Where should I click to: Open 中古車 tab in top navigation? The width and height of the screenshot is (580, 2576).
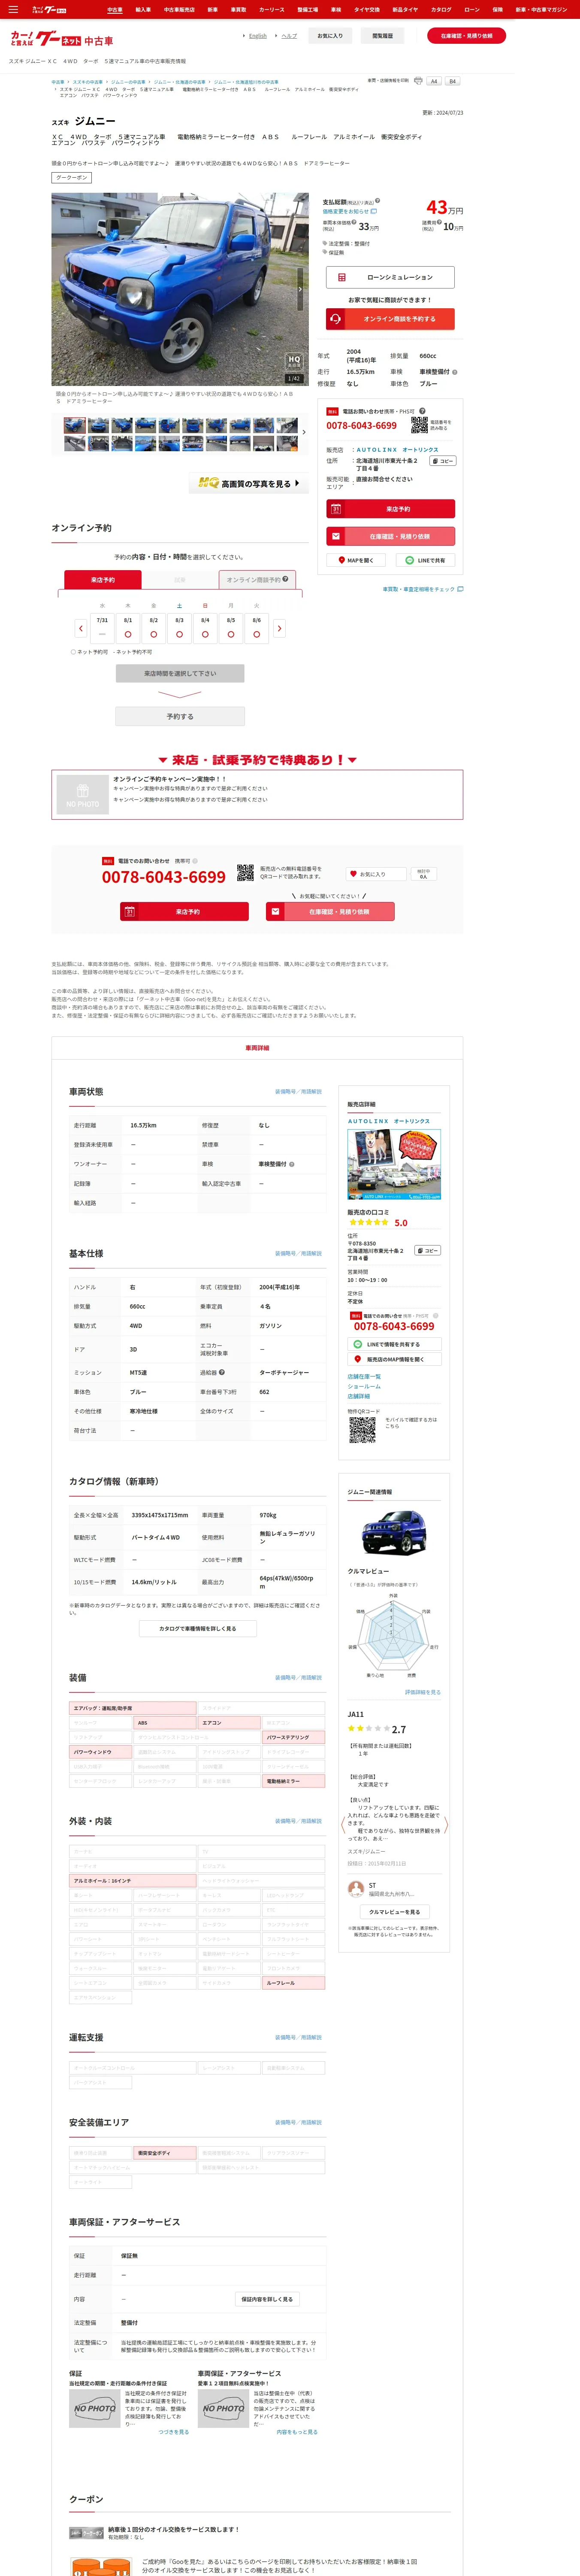click(x=115, y=9)
